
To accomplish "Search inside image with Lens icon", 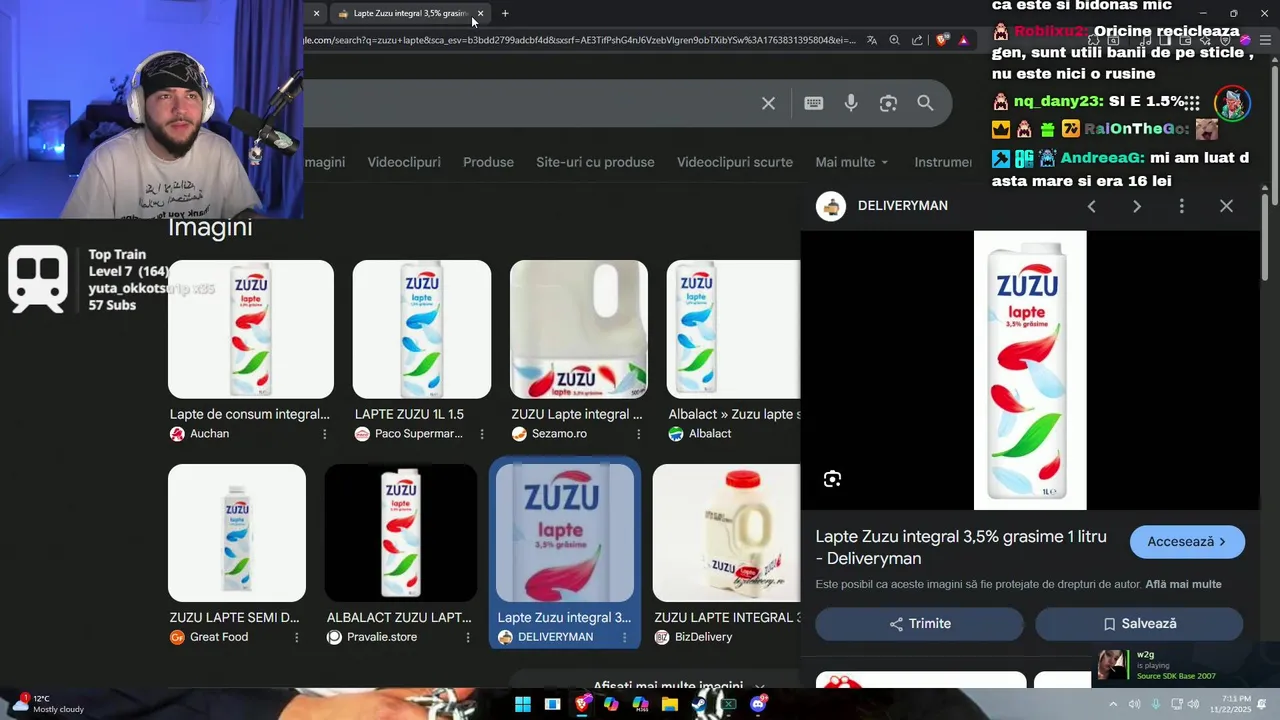I will click(x=832, y=479).
